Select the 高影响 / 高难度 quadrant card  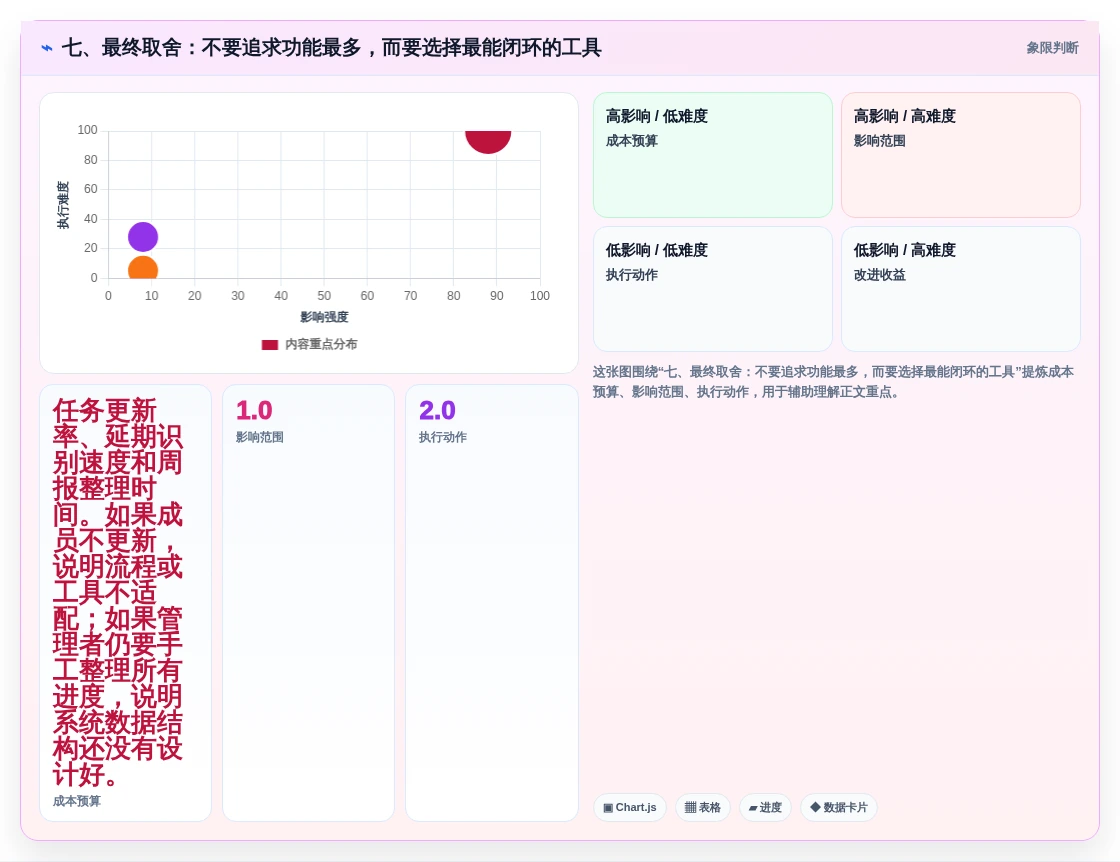(x=961, y=155)
